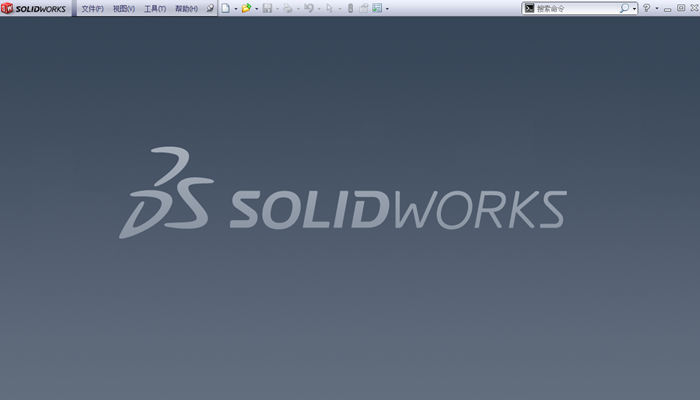Expand the Save dropdown arrow
This screenshot has height=400, width=700.
(277, 8)
